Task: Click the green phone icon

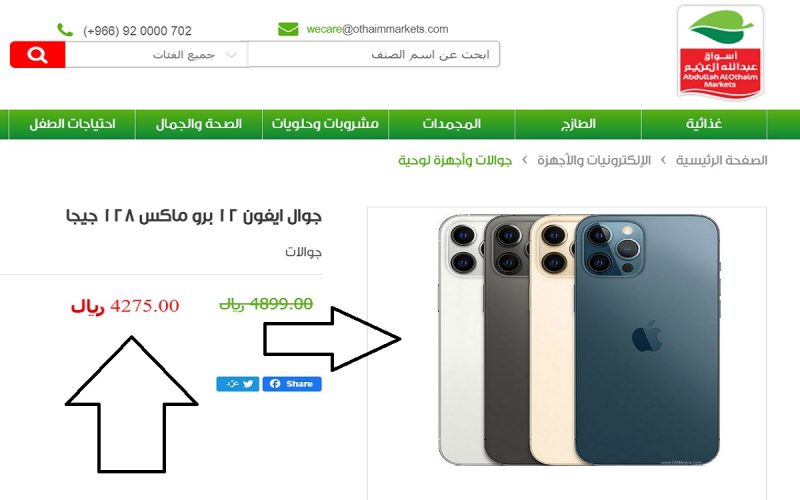Action: pyautogui.click(x=65, y=30)
